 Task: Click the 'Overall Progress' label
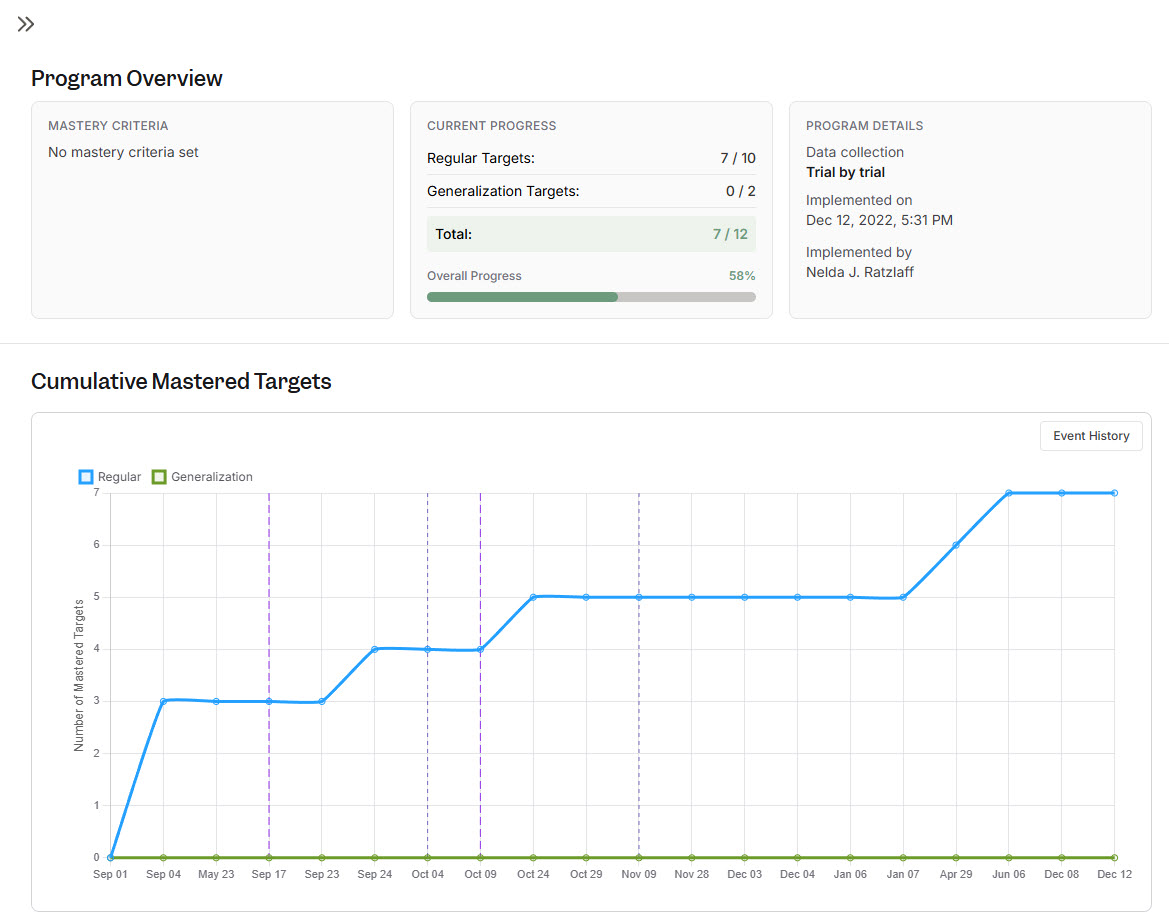[474, 276]
